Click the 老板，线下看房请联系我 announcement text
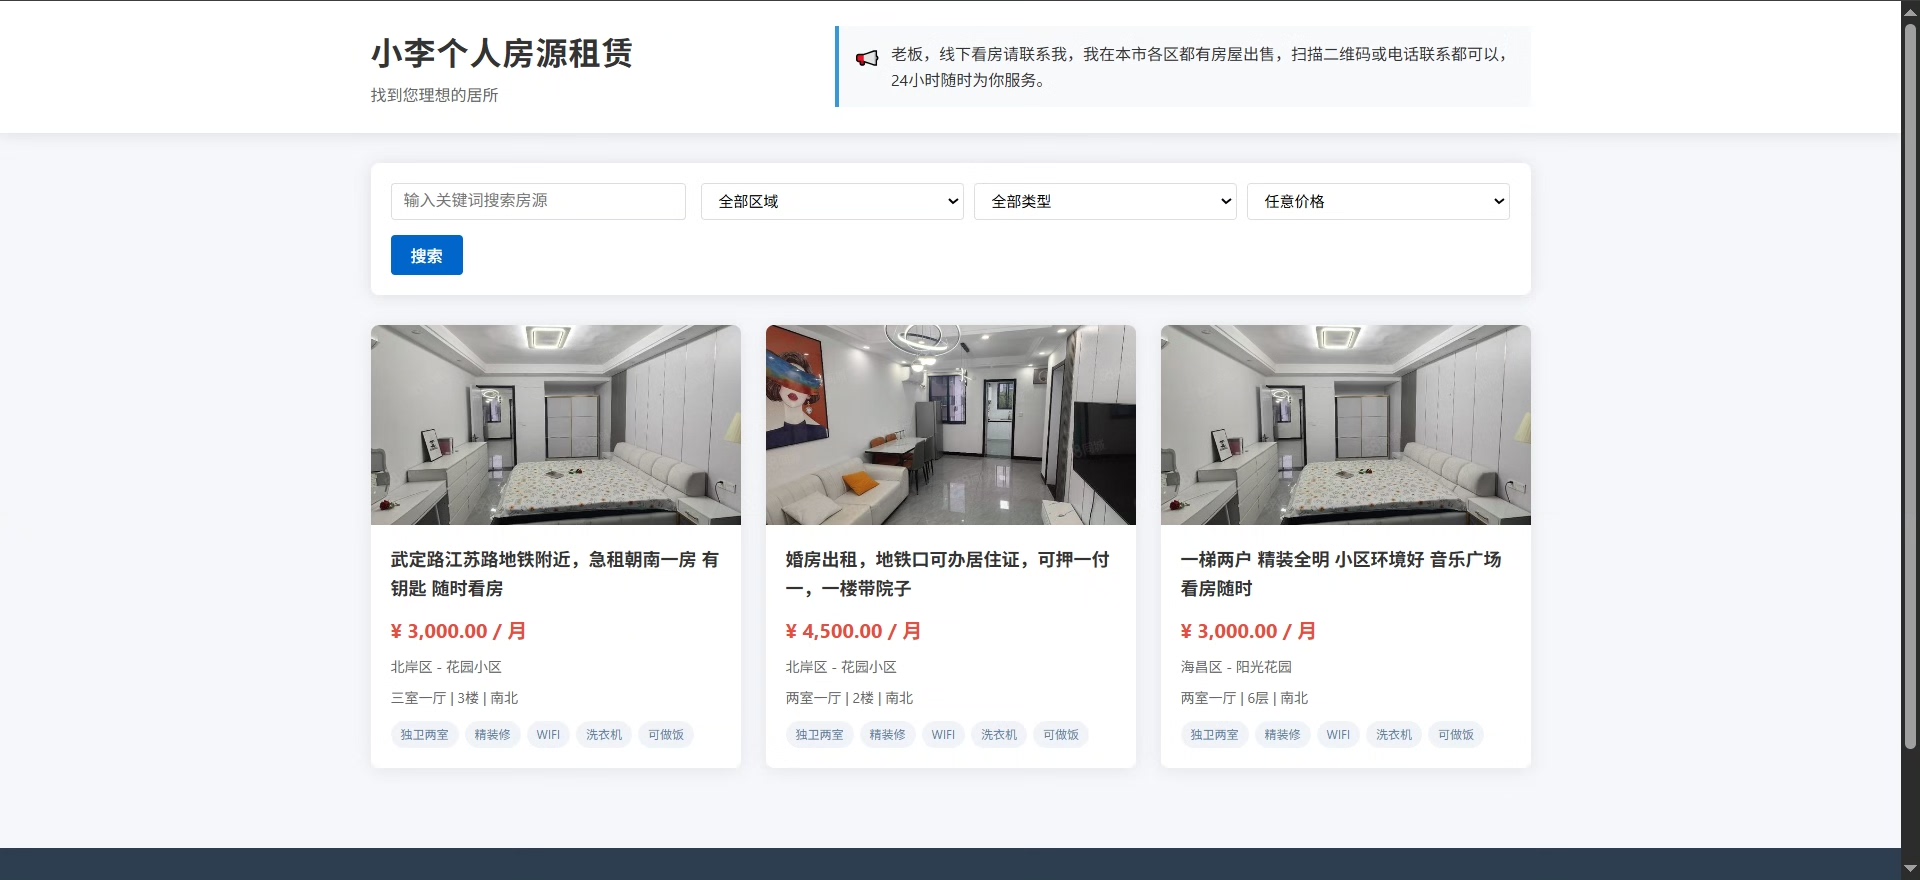 [1199, 67]
